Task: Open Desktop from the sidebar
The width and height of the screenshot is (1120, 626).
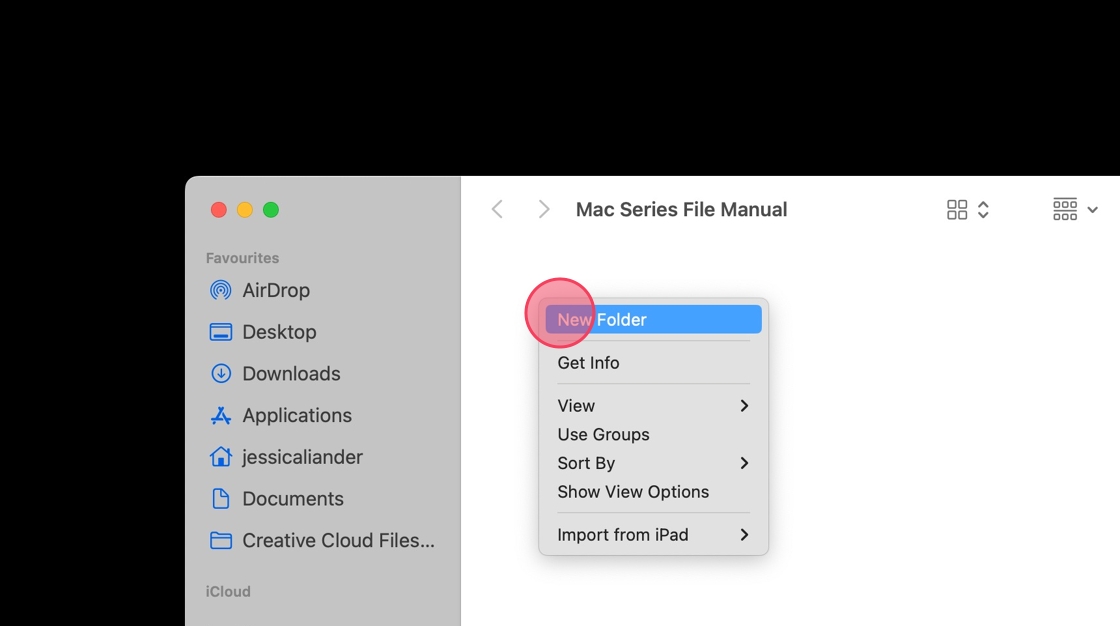Action: 278,332
